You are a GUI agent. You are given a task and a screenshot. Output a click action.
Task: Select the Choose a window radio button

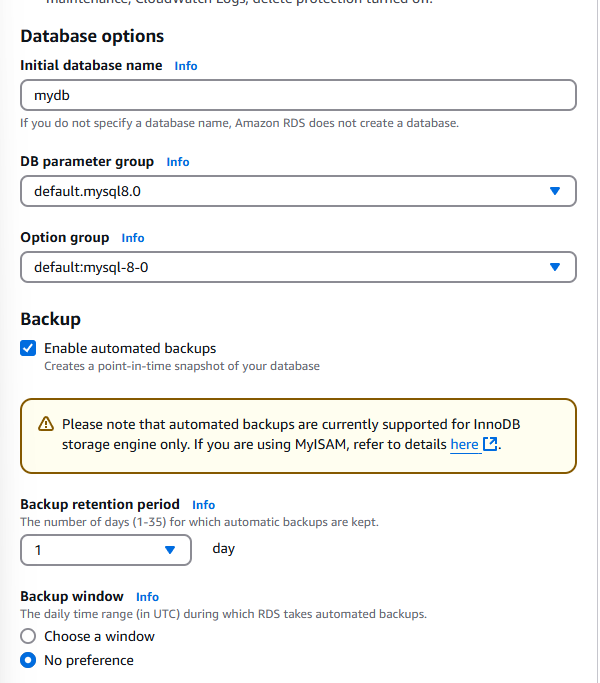(x=29, y=636)
